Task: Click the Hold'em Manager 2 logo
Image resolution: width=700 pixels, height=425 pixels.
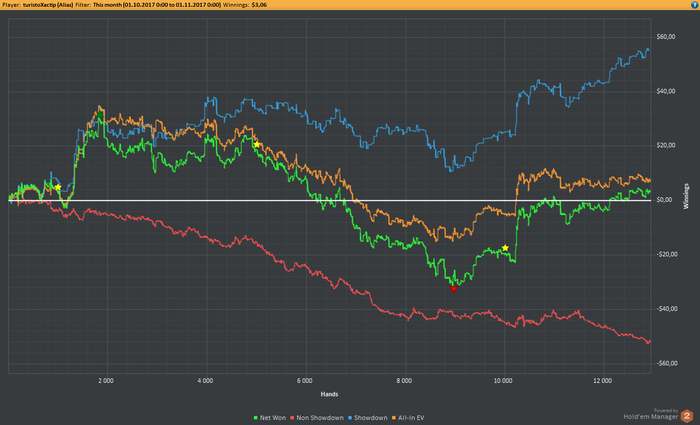Action: coord(687,416)
